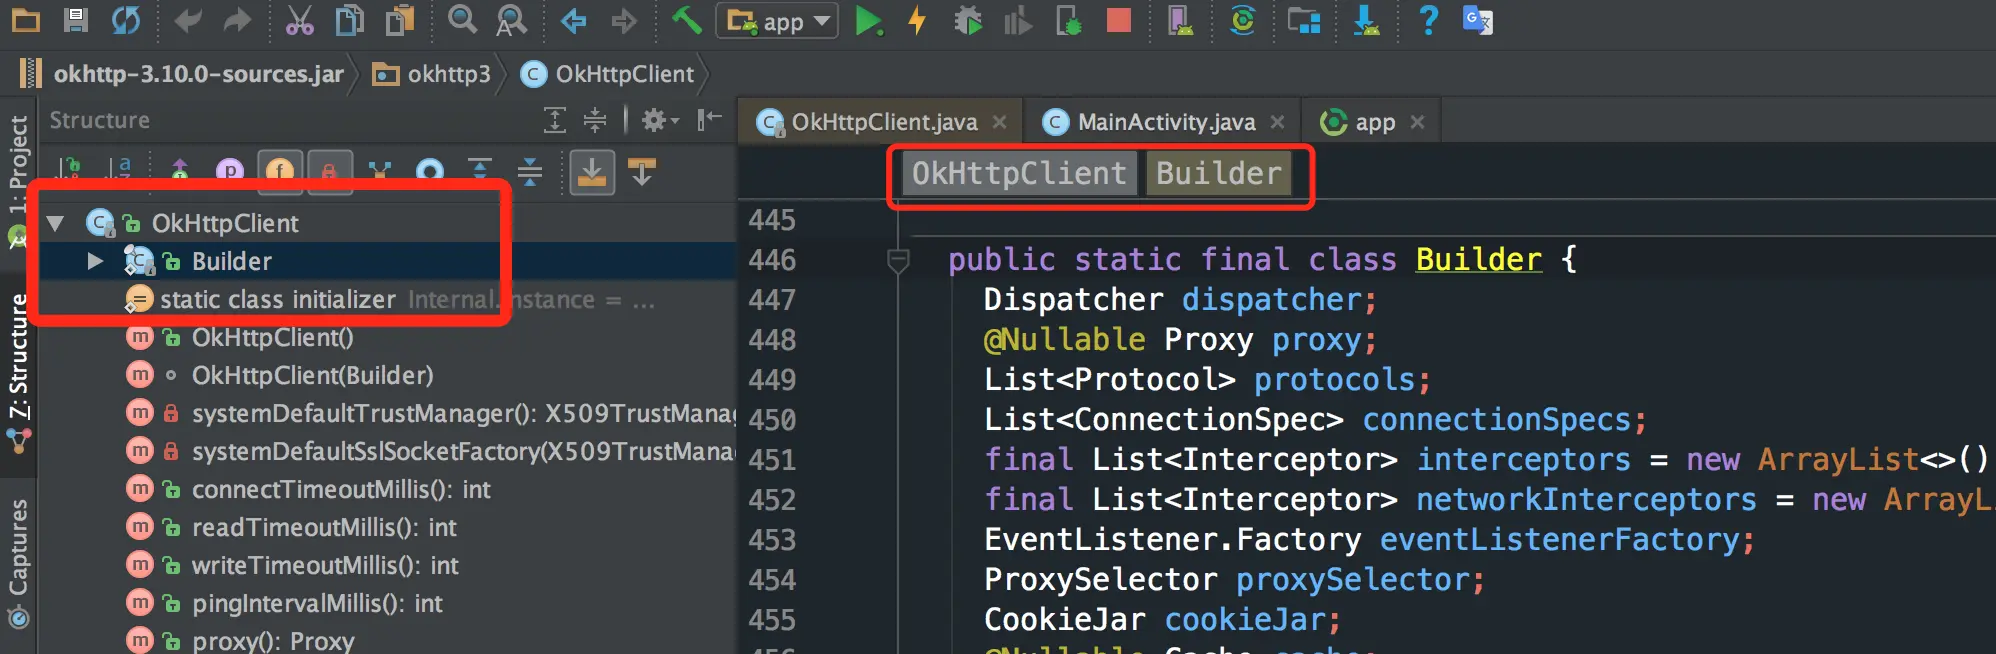The image size is (1996, 654).
Task: Open Structure panel gear settings dropdown
Action: point(659,120)
